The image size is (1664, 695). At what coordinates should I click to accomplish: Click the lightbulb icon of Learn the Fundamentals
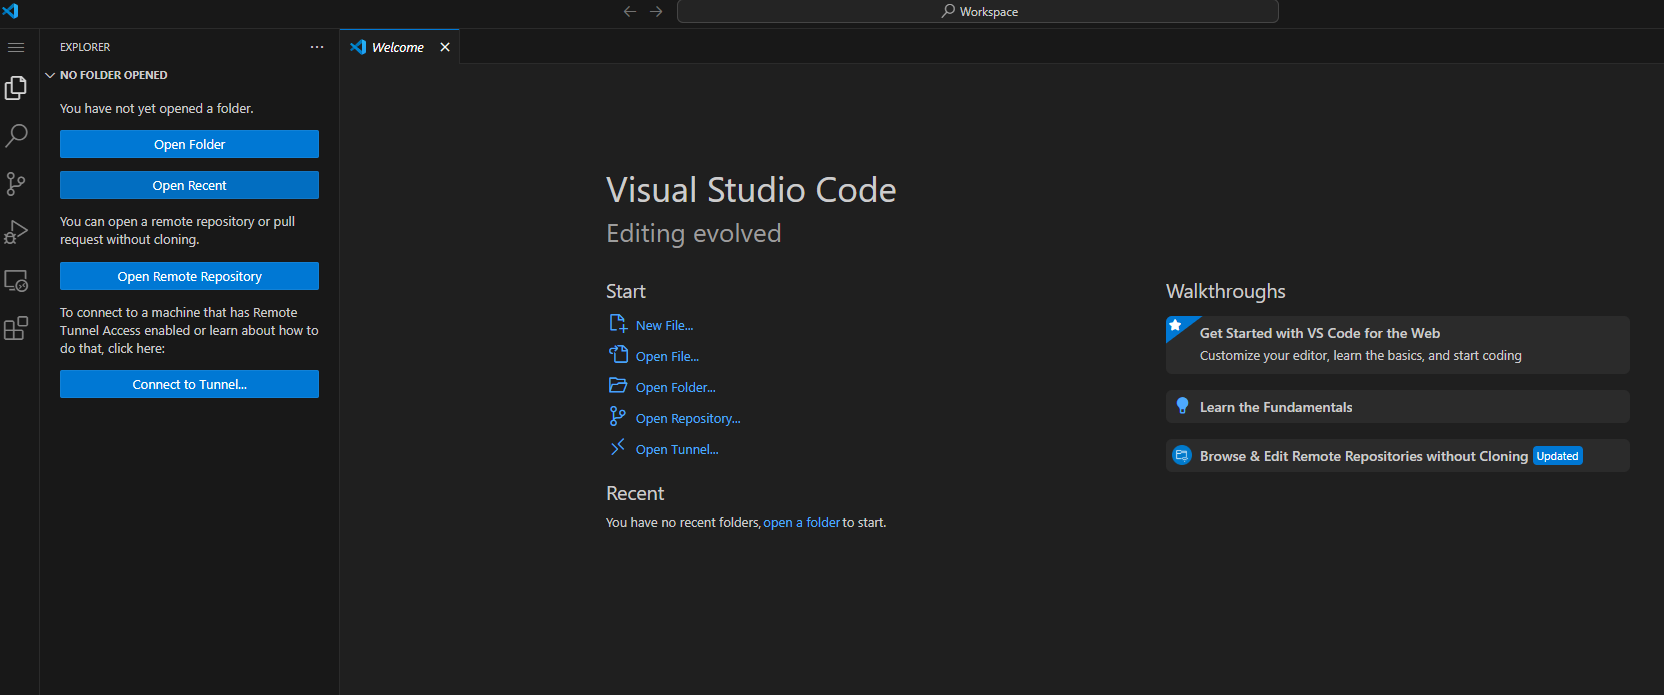(x=1182, y=406)
